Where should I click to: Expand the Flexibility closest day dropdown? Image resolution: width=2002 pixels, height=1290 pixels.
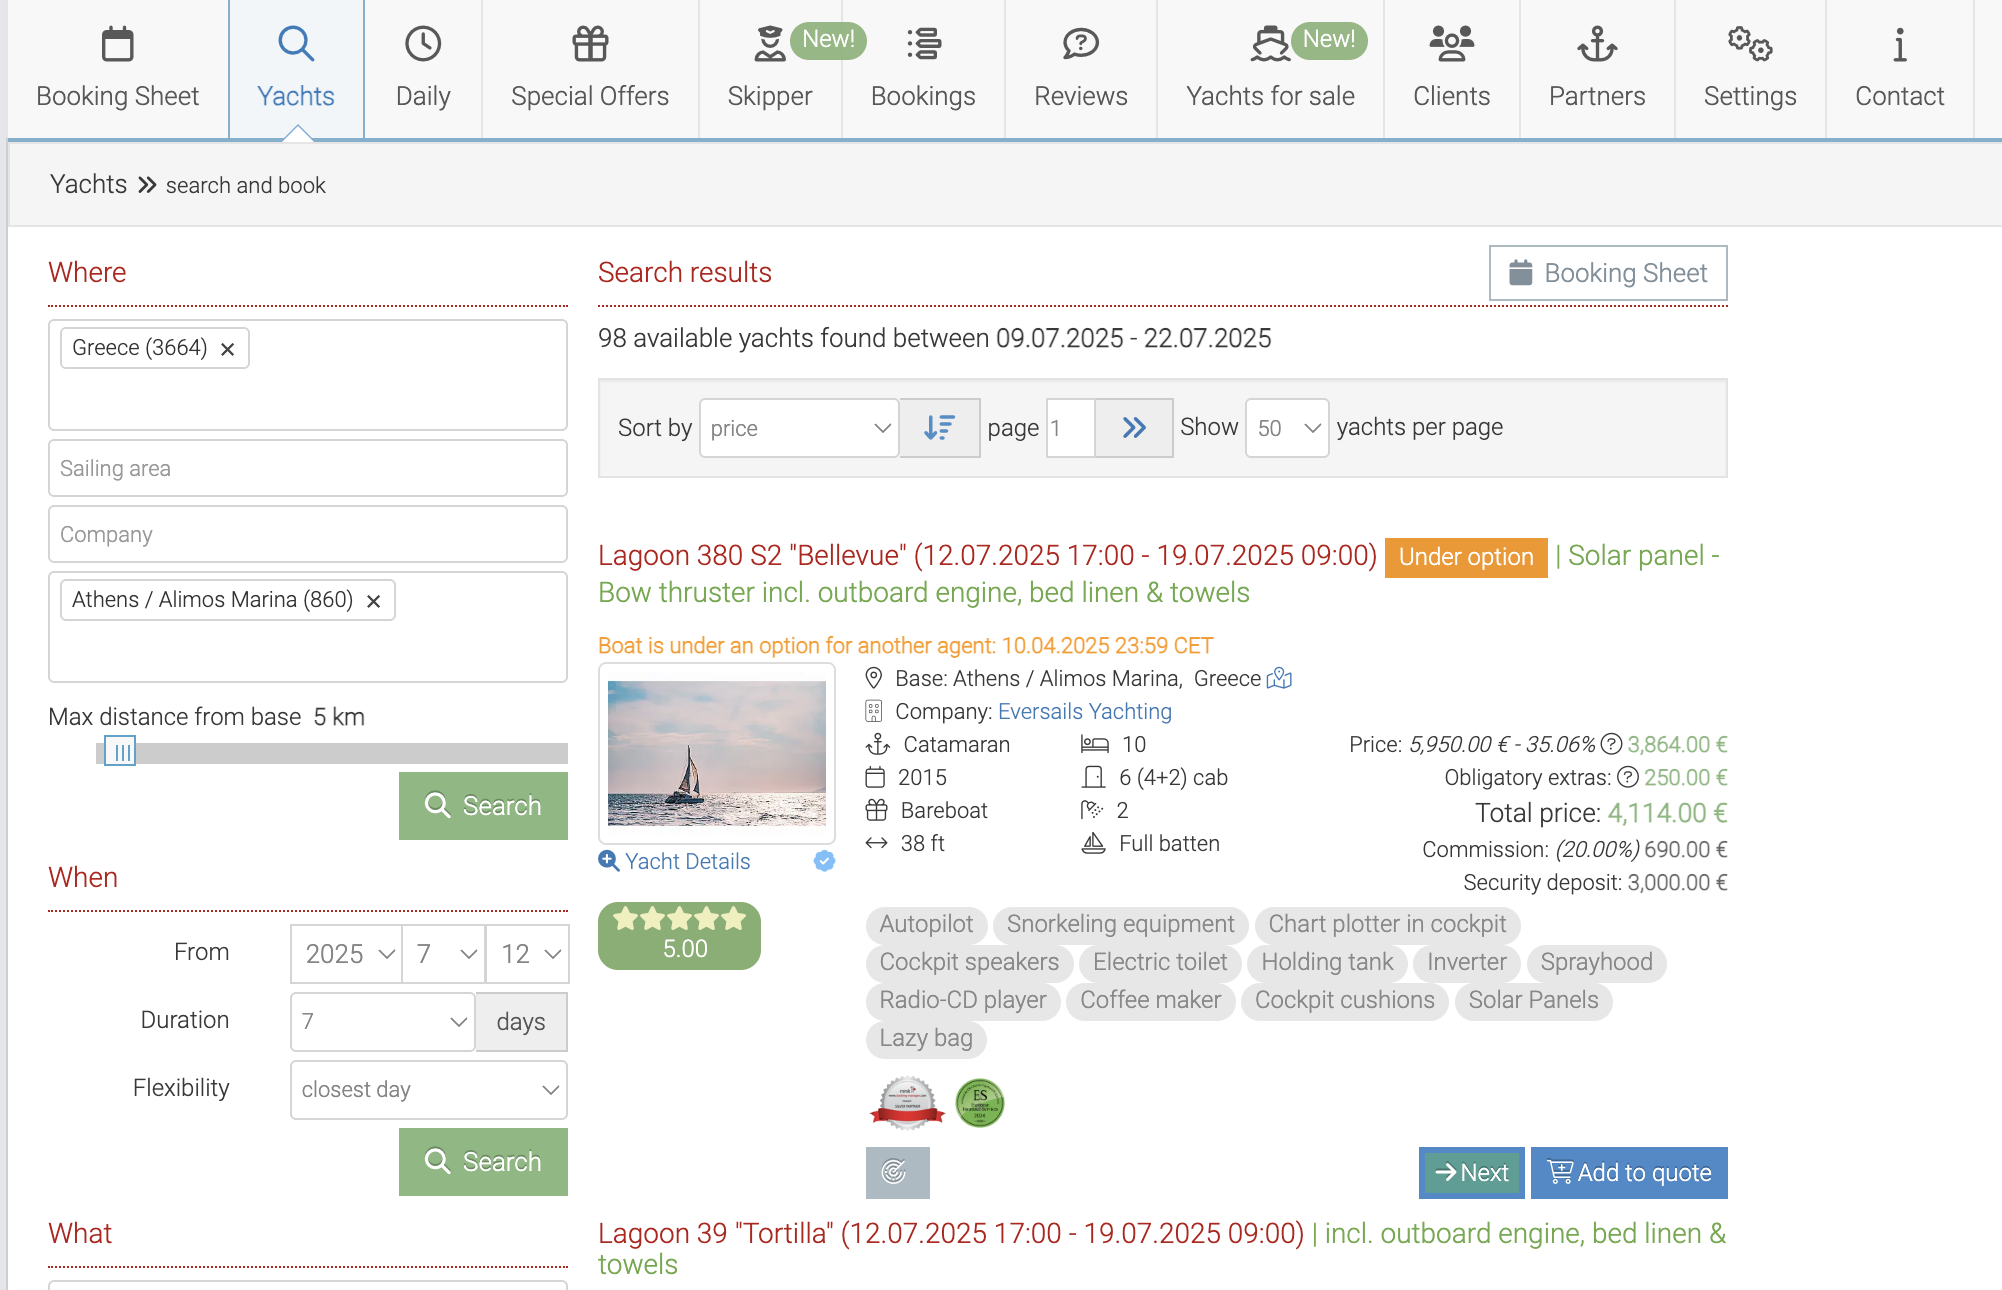428,1089
